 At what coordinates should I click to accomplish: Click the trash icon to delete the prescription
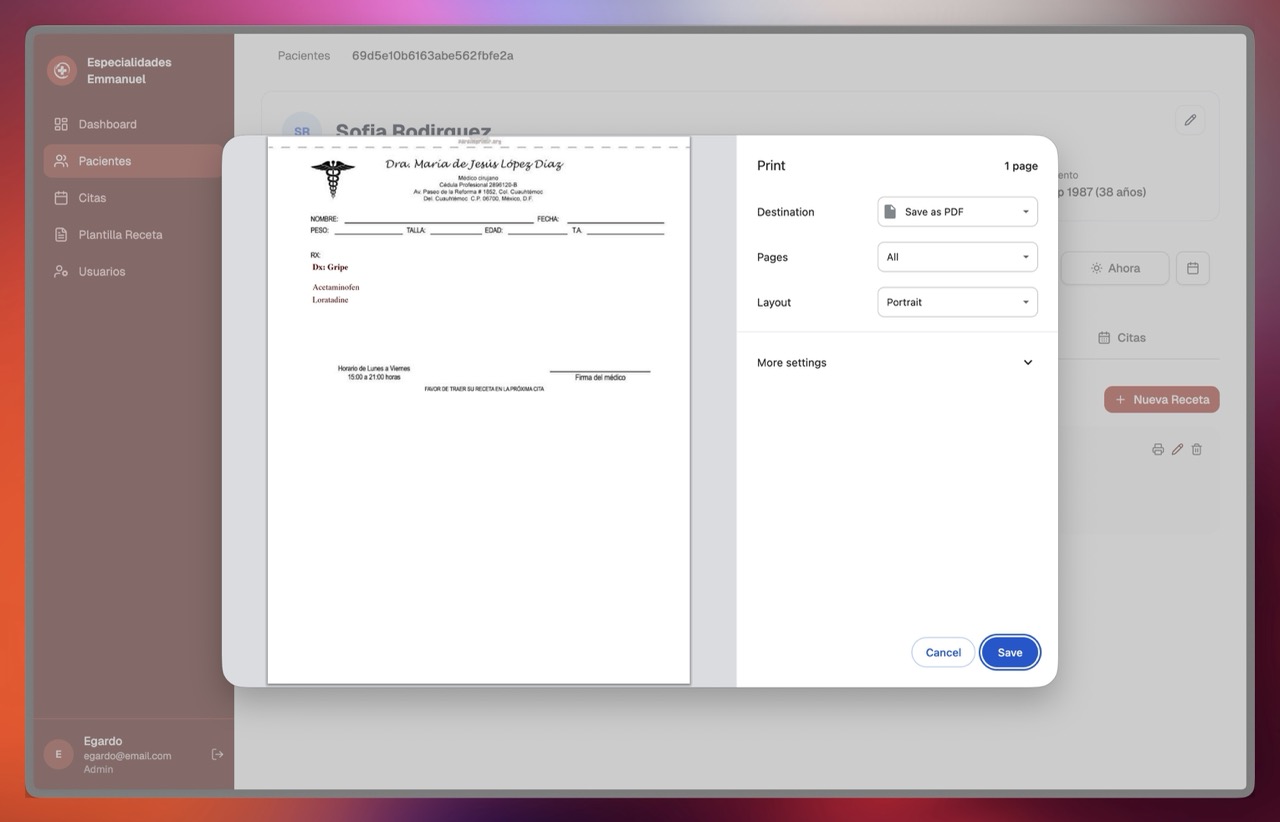coord(1197,450)
